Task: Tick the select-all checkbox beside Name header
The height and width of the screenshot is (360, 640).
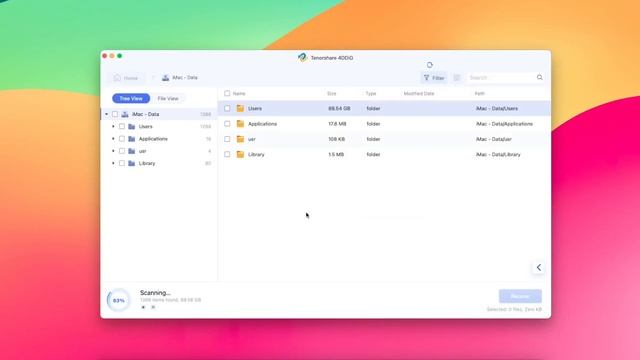Action: (227, 93)
